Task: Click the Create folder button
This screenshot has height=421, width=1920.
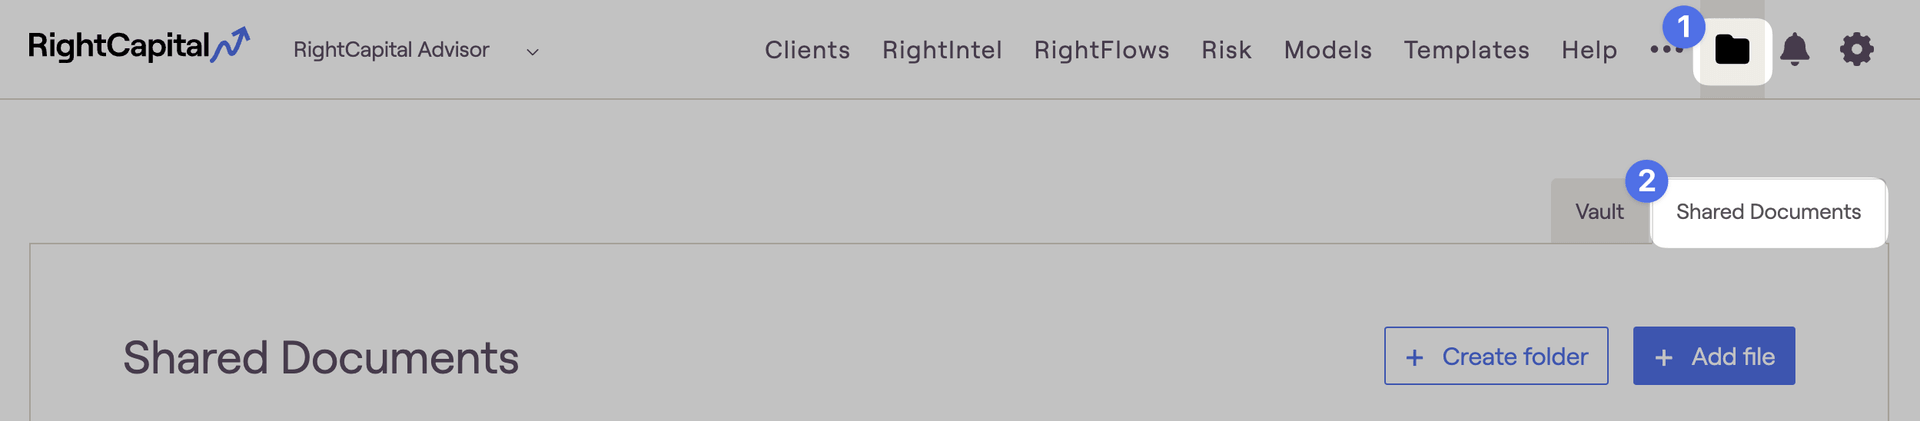Action: point(1496,356)
